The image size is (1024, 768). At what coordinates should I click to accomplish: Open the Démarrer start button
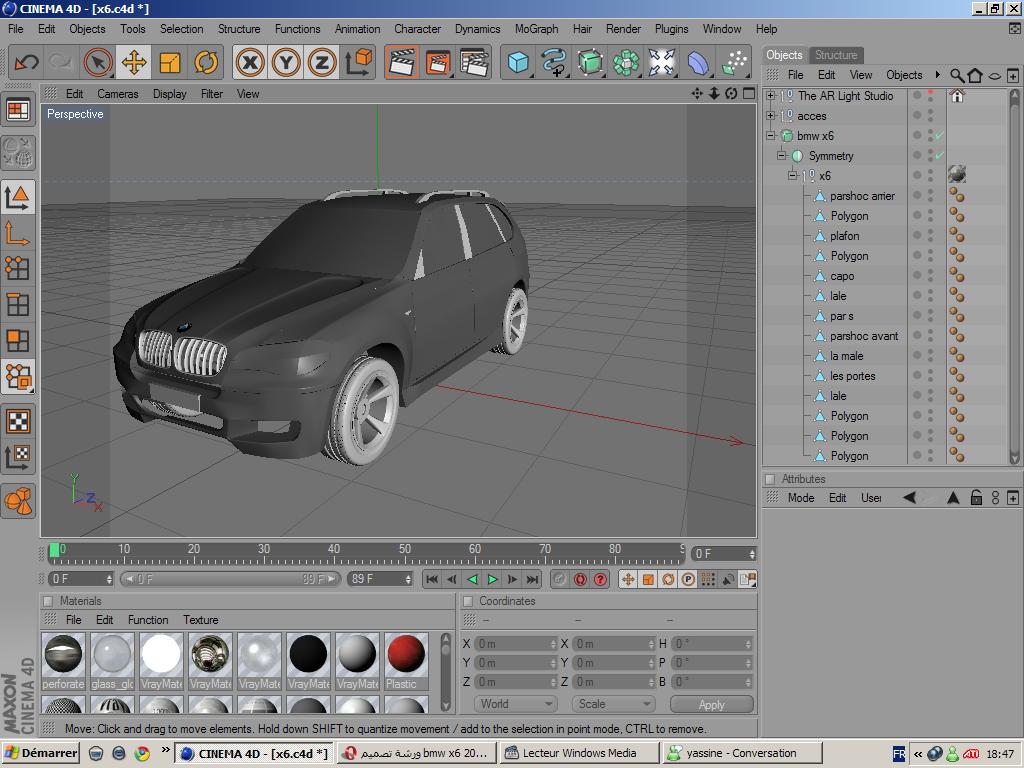(x=40, y=754)
